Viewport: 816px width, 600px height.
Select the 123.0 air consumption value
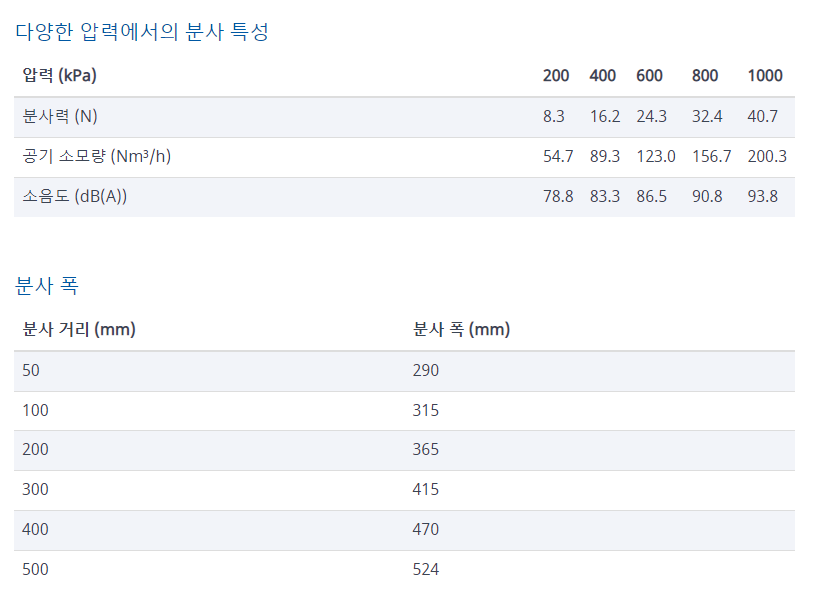click(x=656, y=157)
